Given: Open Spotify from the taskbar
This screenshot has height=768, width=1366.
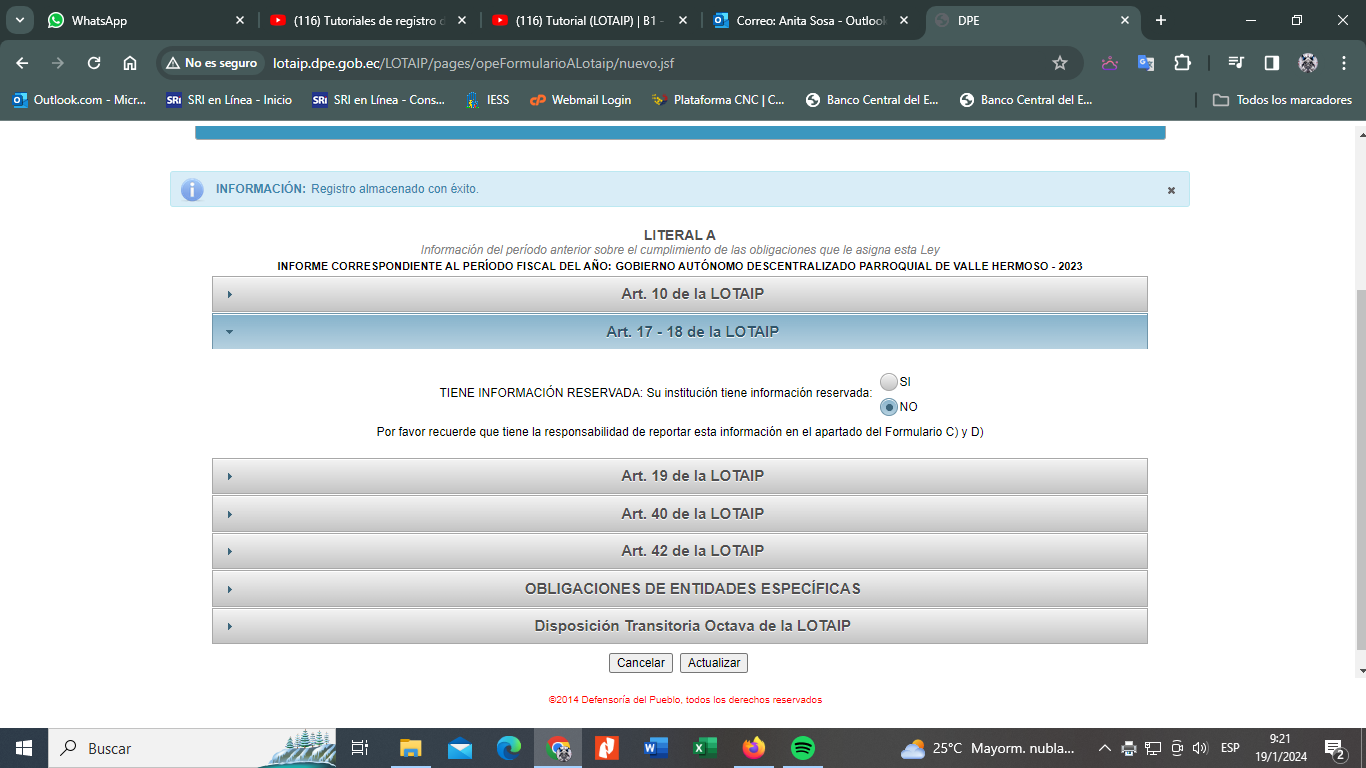Looking at the screenshot, I should point(802,748).
